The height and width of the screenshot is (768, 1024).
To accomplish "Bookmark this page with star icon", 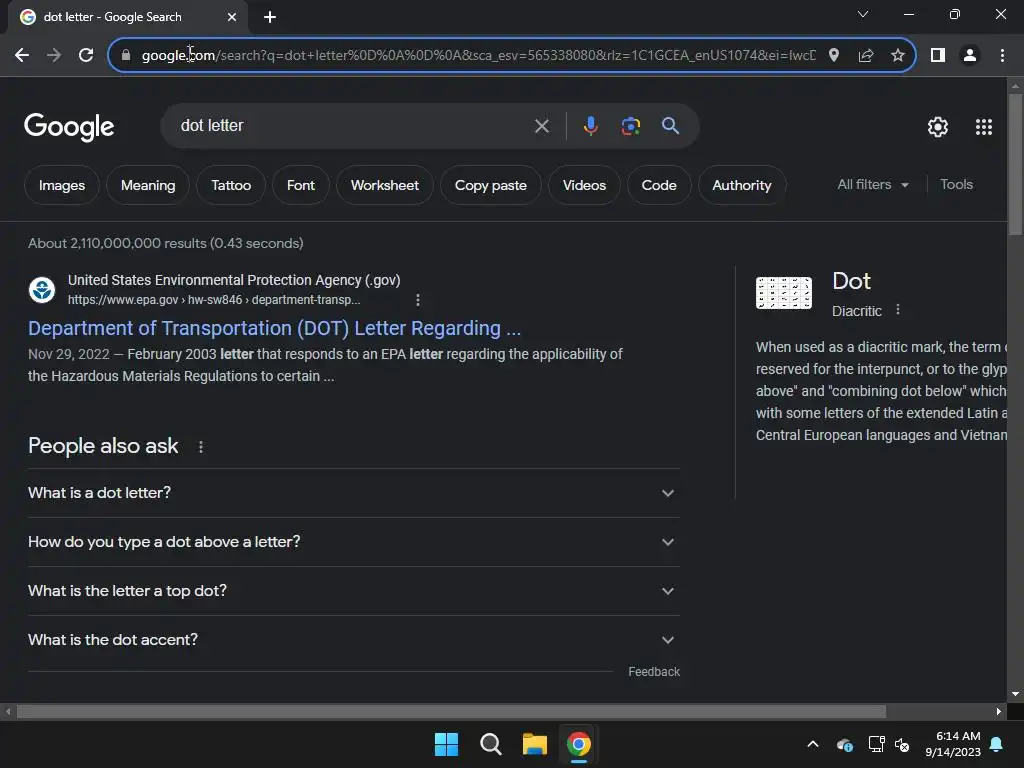I will point(898,56).
